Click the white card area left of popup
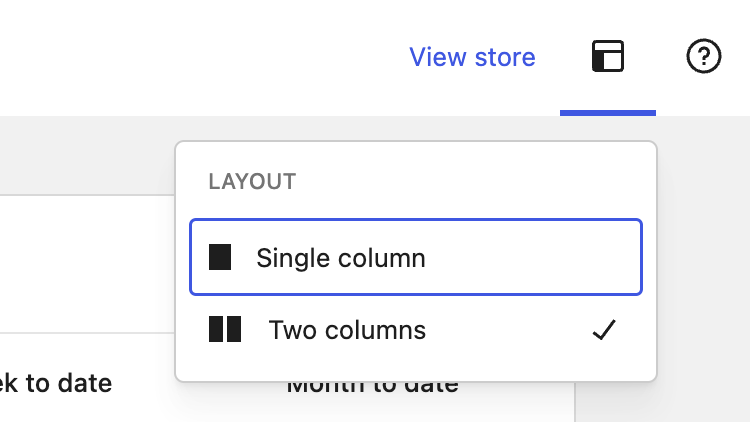 [x=86, y=263]
